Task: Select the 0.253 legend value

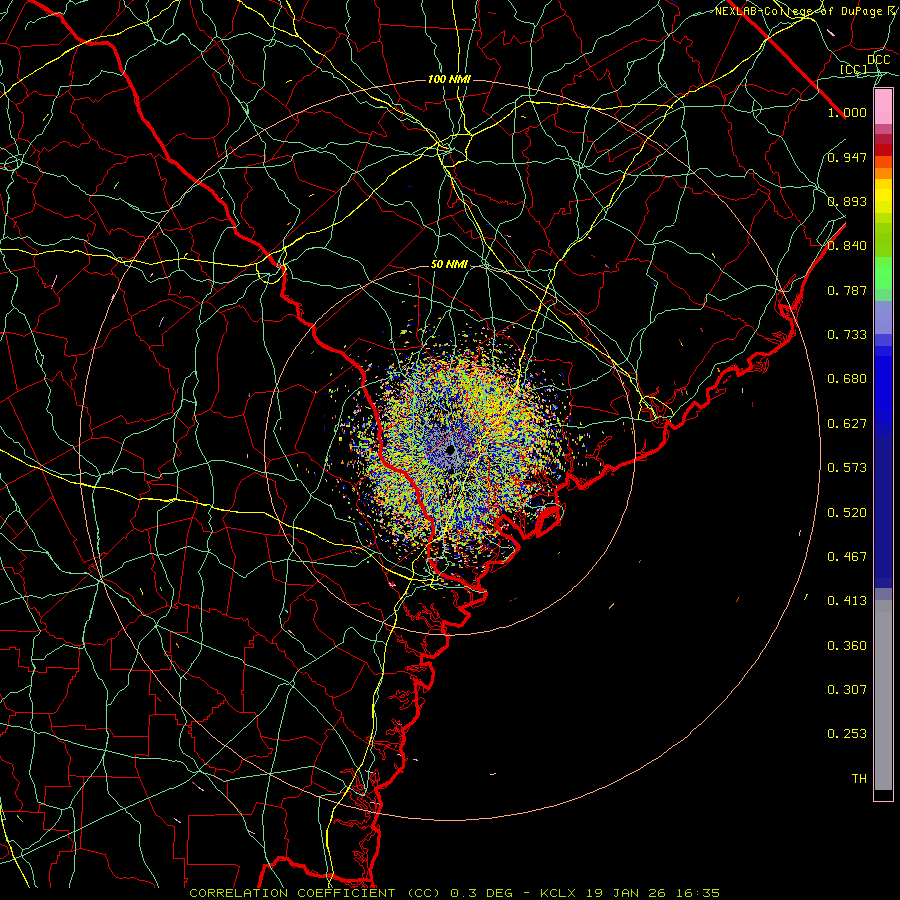Action: 847,734
